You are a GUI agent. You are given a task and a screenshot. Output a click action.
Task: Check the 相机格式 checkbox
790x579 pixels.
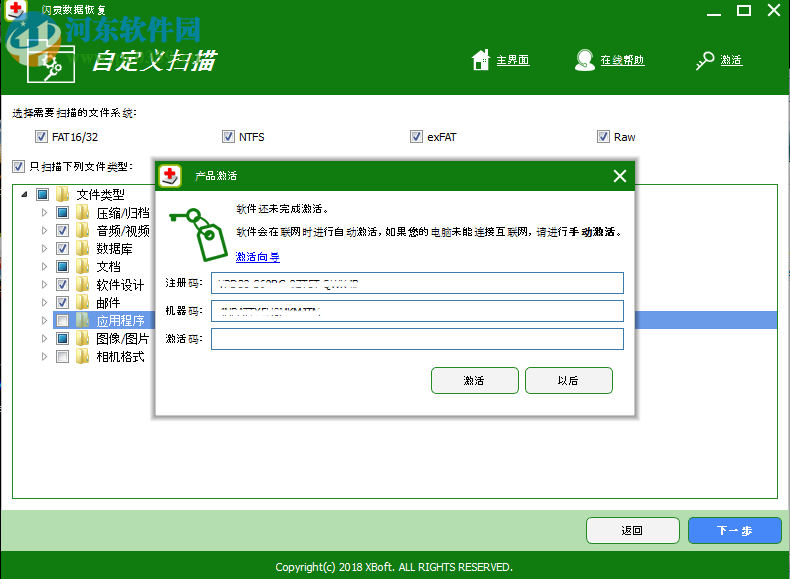tap(62, 356)
